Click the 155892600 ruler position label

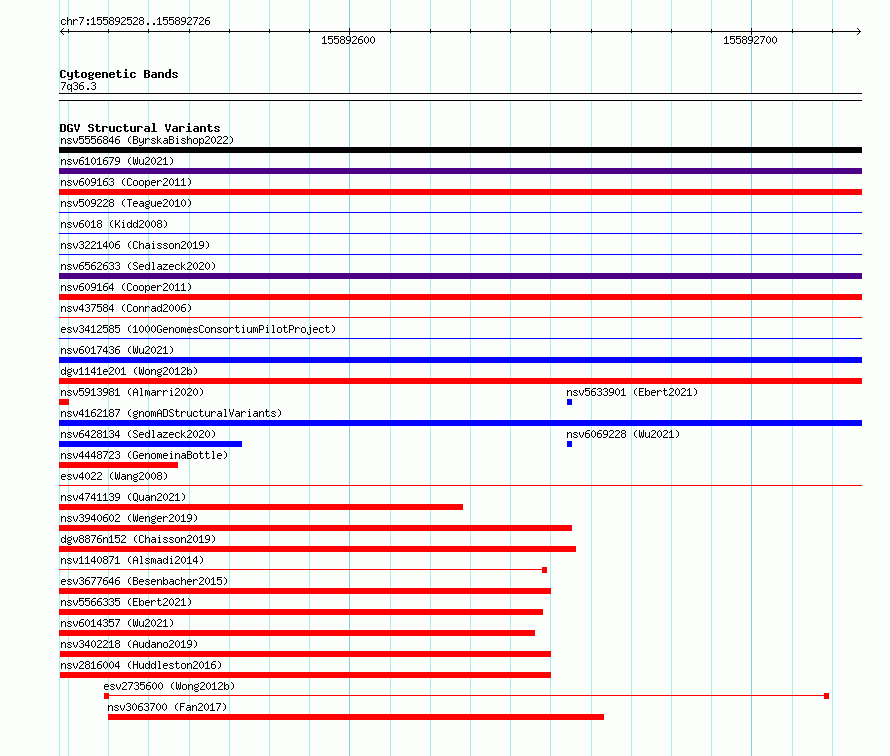pos(348,40)
